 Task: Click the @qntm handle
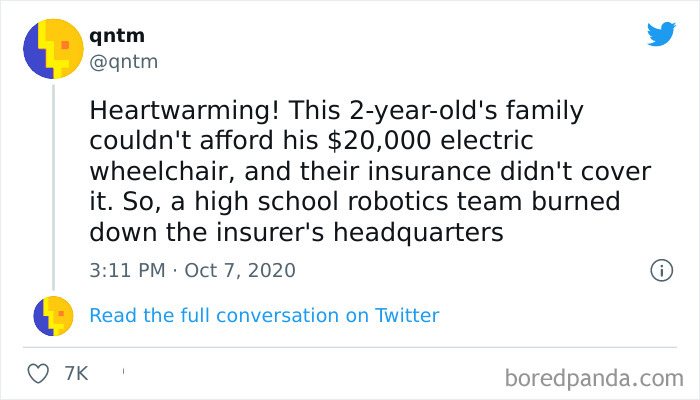(x=124, y=62)
